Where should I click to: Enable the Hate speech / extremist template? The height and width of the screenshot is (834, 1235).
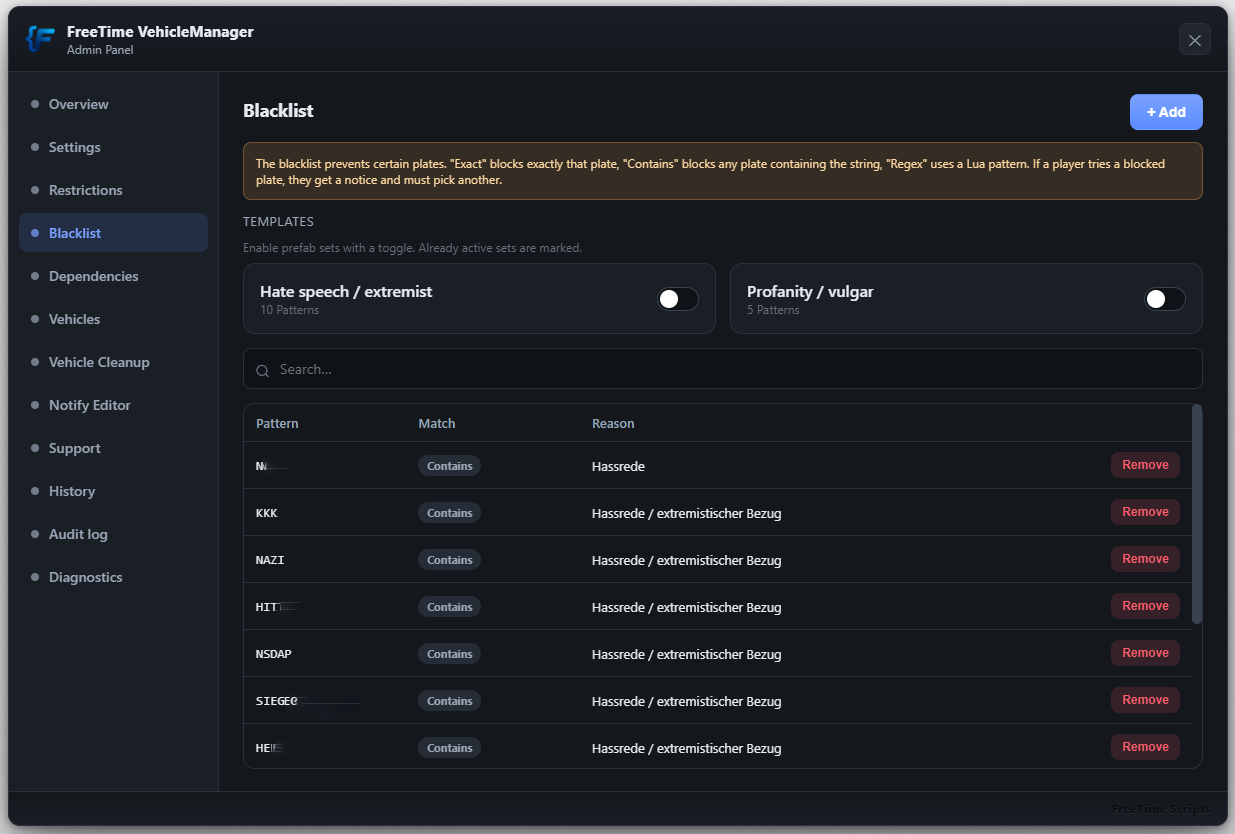(677, 299)
